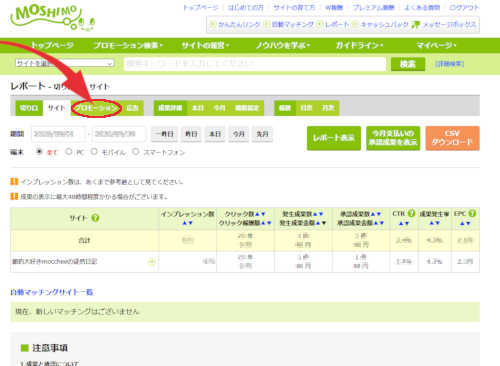Open マイページ menu in green nav

[x=436, y=45]
